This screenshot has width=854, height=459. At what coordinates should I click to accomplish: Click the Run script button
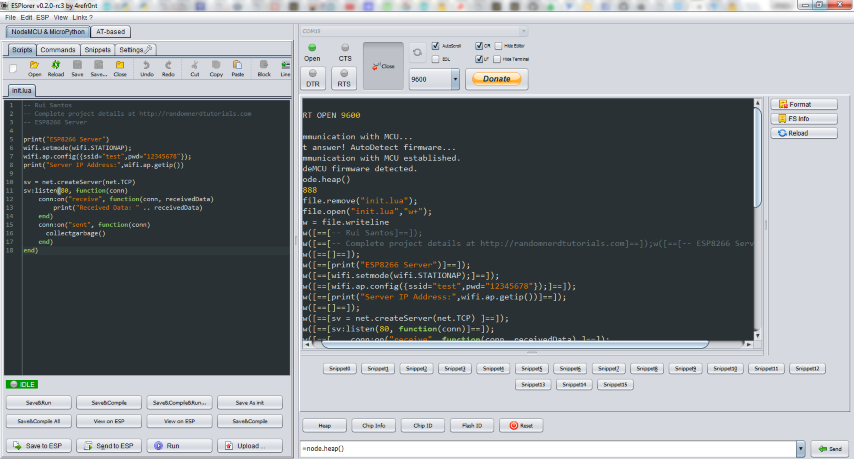coord(179,445)
